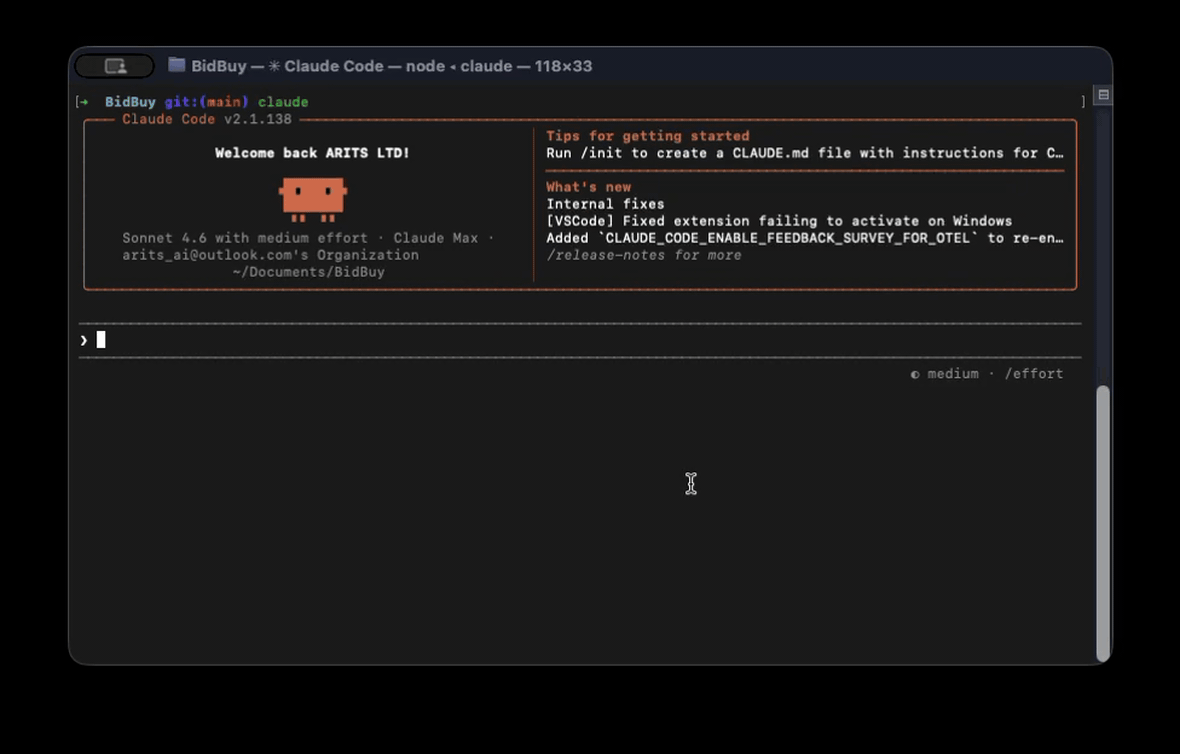This screenshot has width=1180, height=754.
Task: Click the What's new heading
Action: pos(588,187)
